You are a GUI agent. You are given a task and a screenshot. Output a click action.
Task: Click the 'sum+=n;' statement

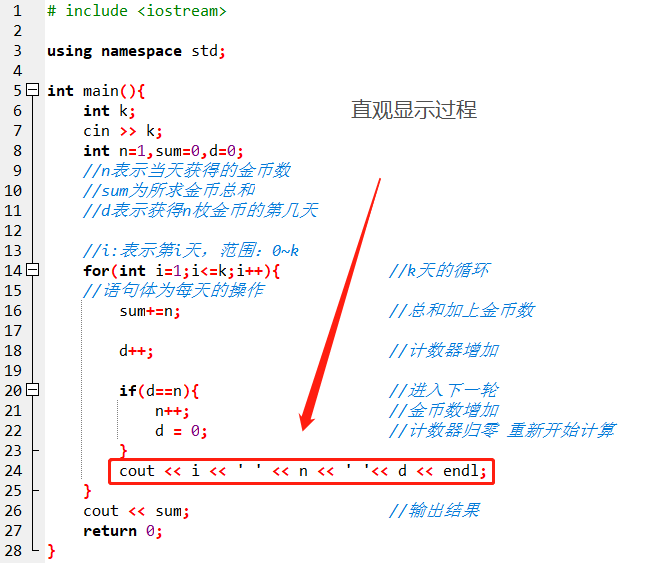point(150,311)
